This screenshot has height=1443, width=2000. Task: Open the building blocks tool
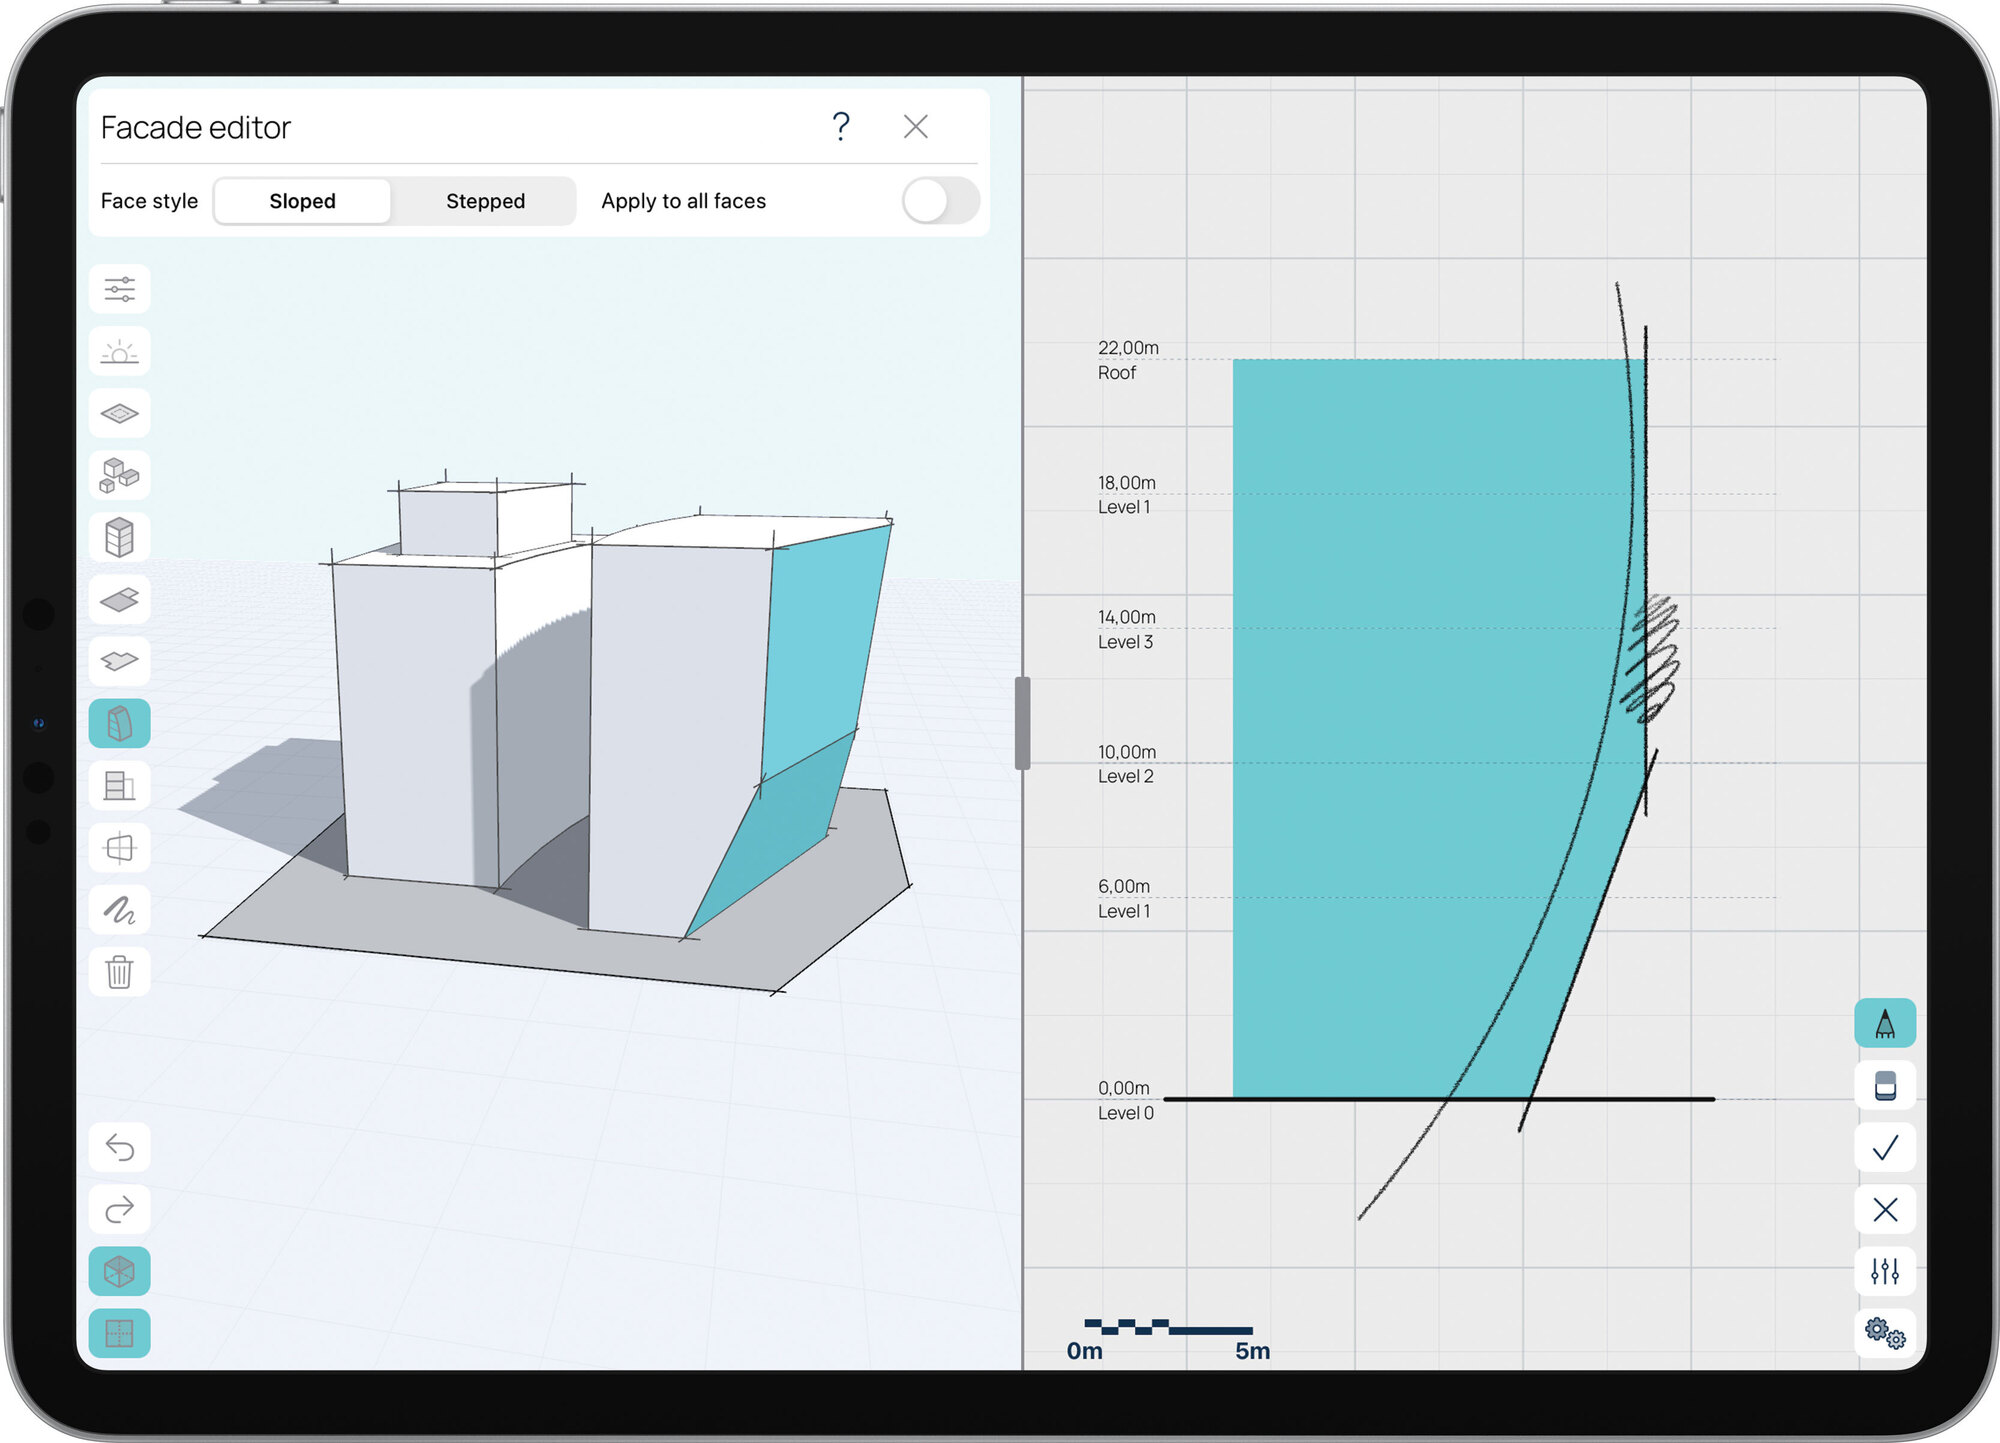[x=119, y=475]
